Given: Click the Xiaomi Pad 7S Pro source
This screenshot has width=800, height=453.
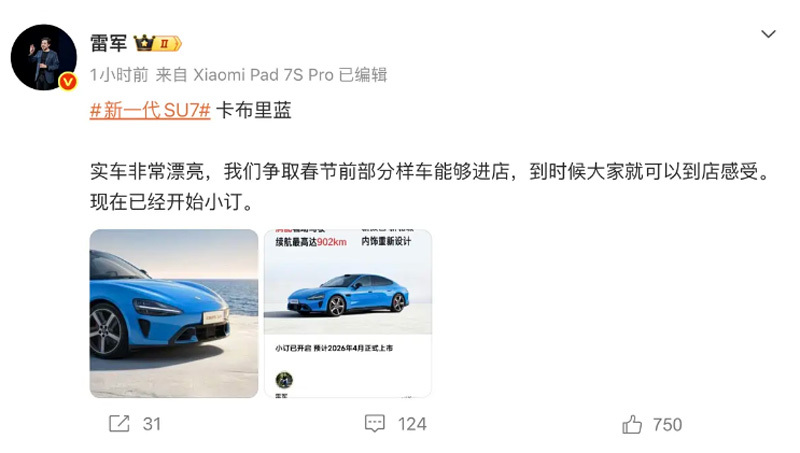Looking at the screenshot, I should point(263,75).
